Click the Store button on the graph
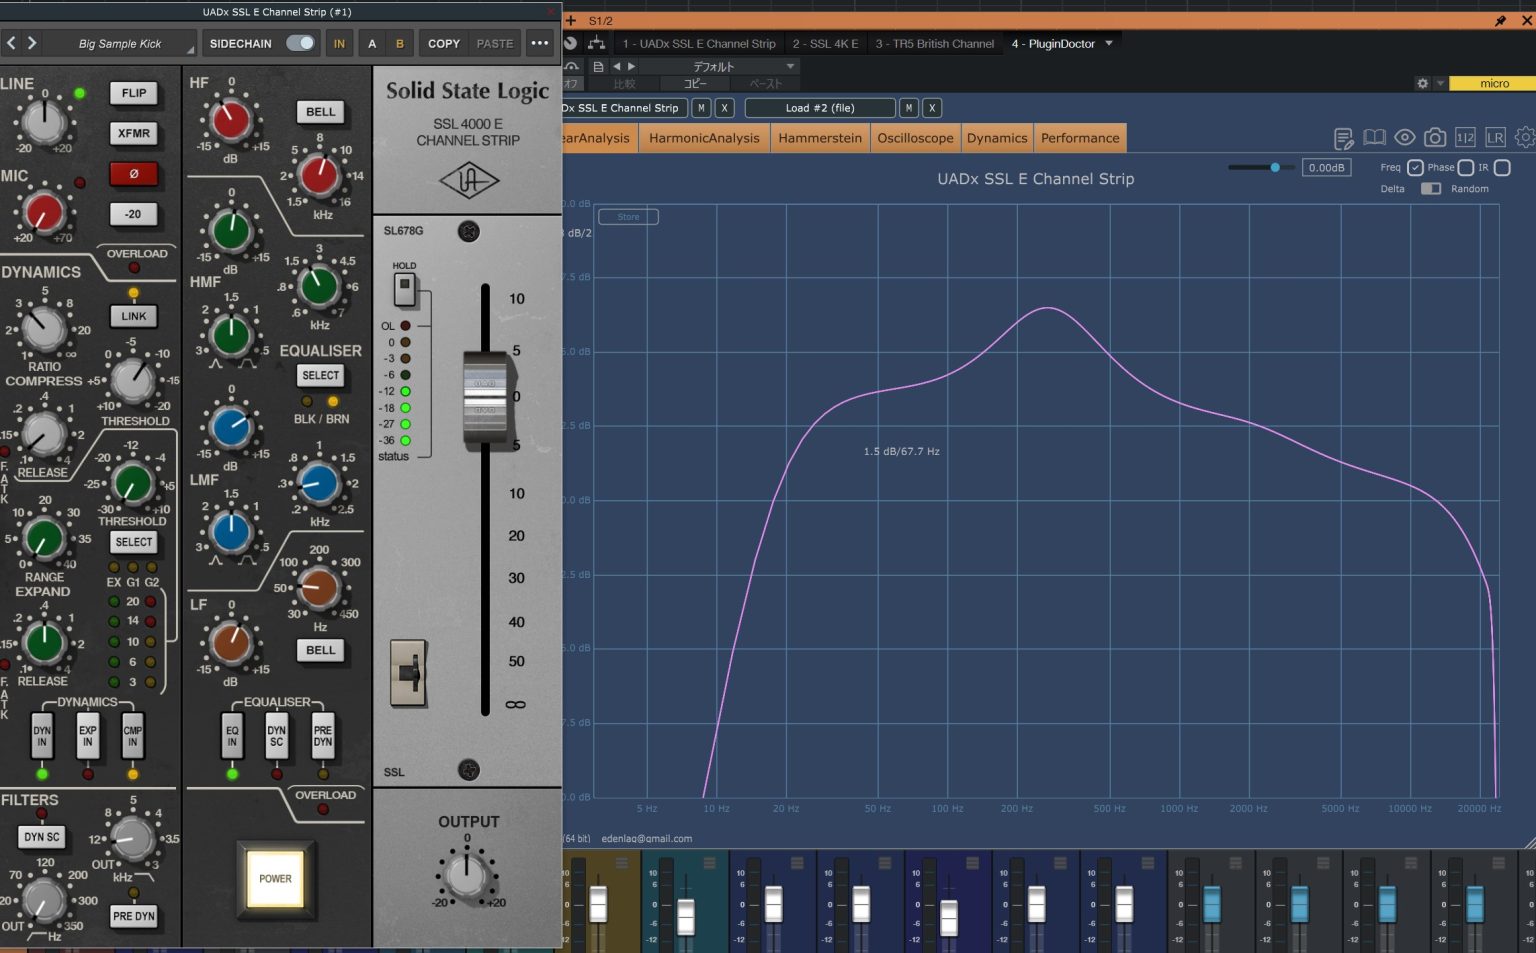1536x953 pixels. [628, 217]
